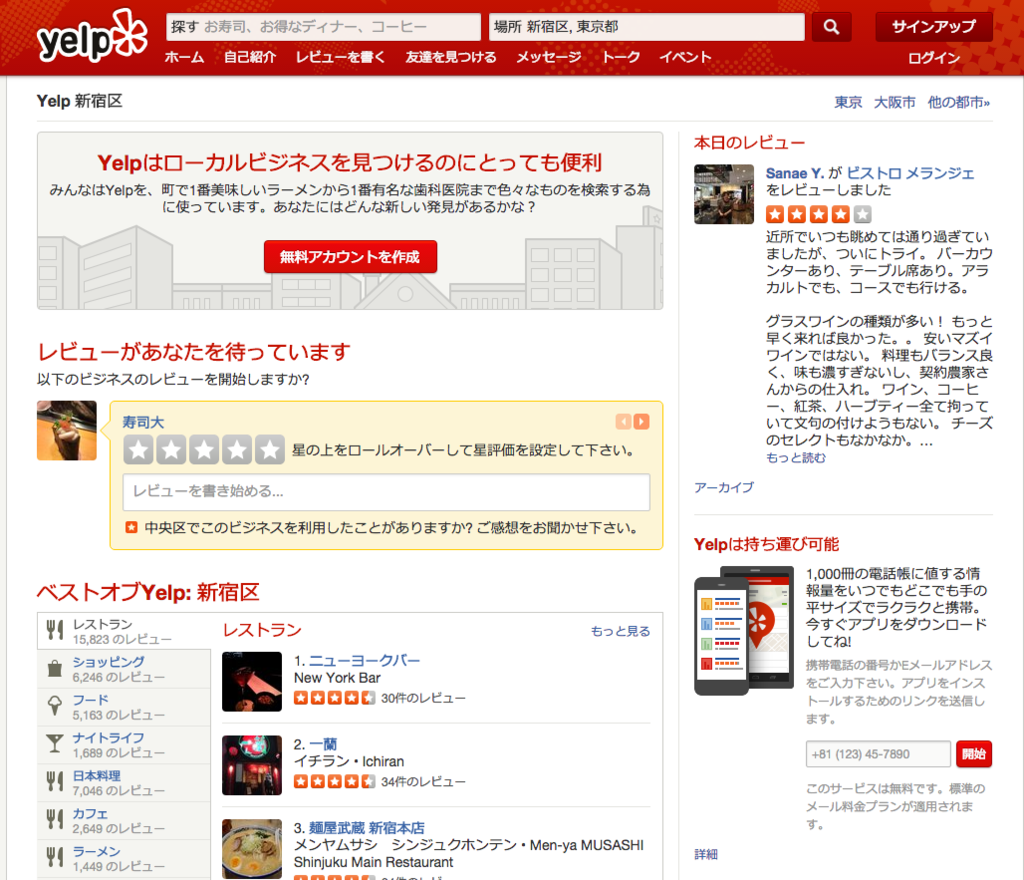Screen dimensions: 1024x880
Task: Click the ログイン link
Action: coord(934,58)
